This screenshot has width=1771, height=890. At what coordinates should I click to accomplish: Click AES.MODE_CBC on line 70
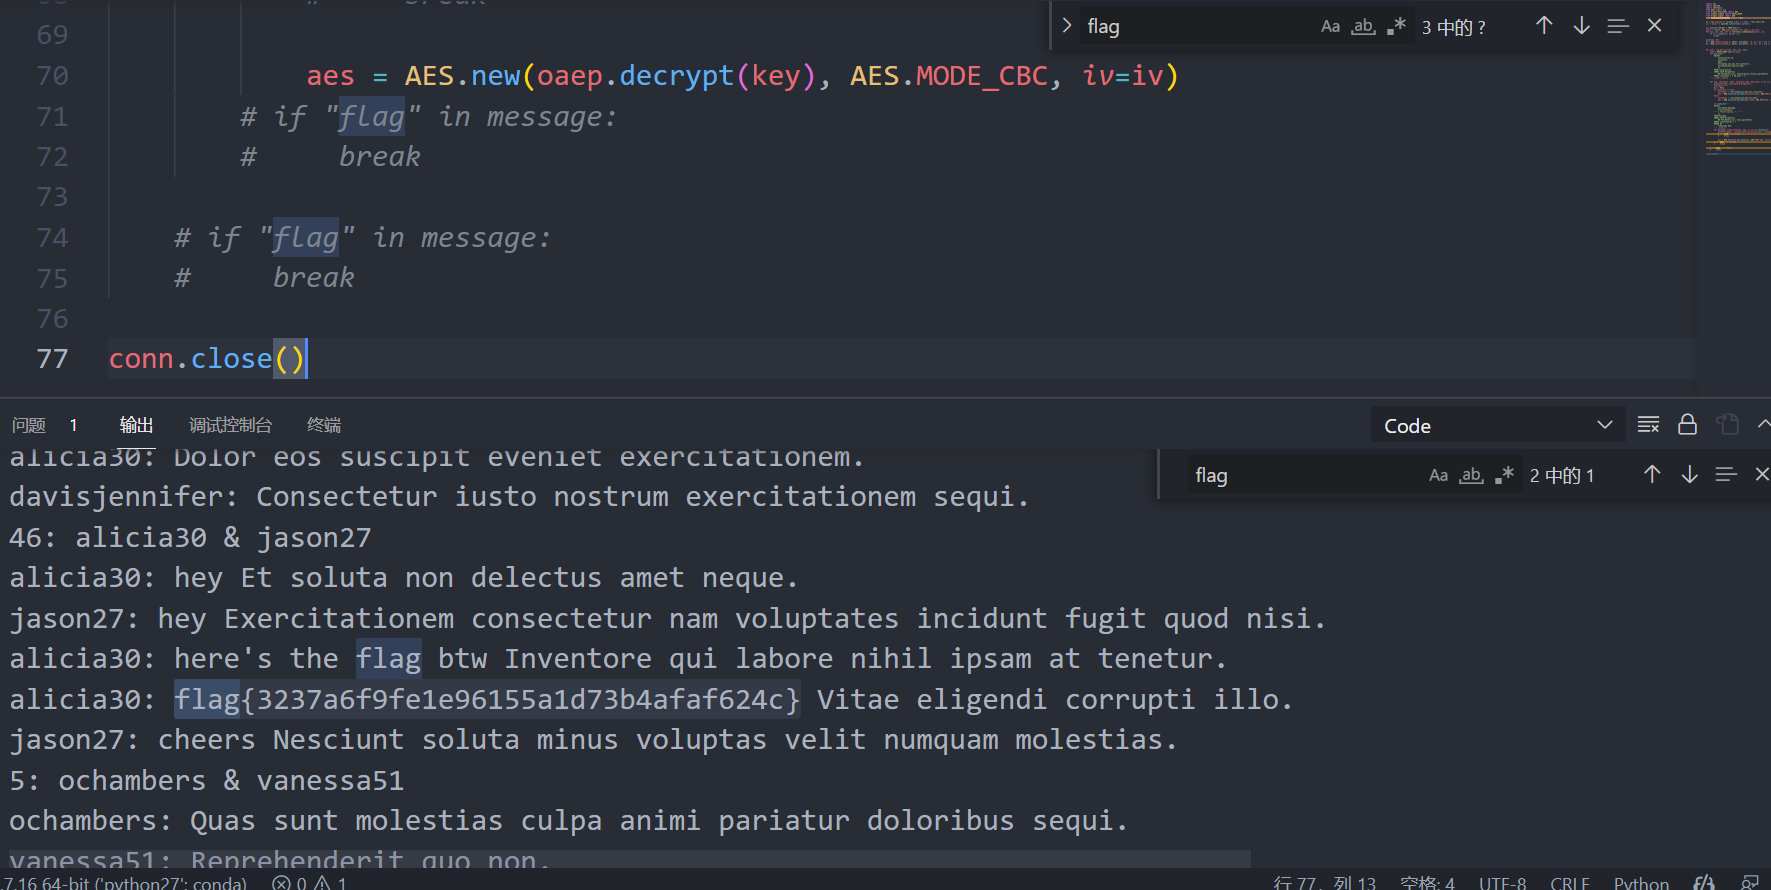point(949,76)
